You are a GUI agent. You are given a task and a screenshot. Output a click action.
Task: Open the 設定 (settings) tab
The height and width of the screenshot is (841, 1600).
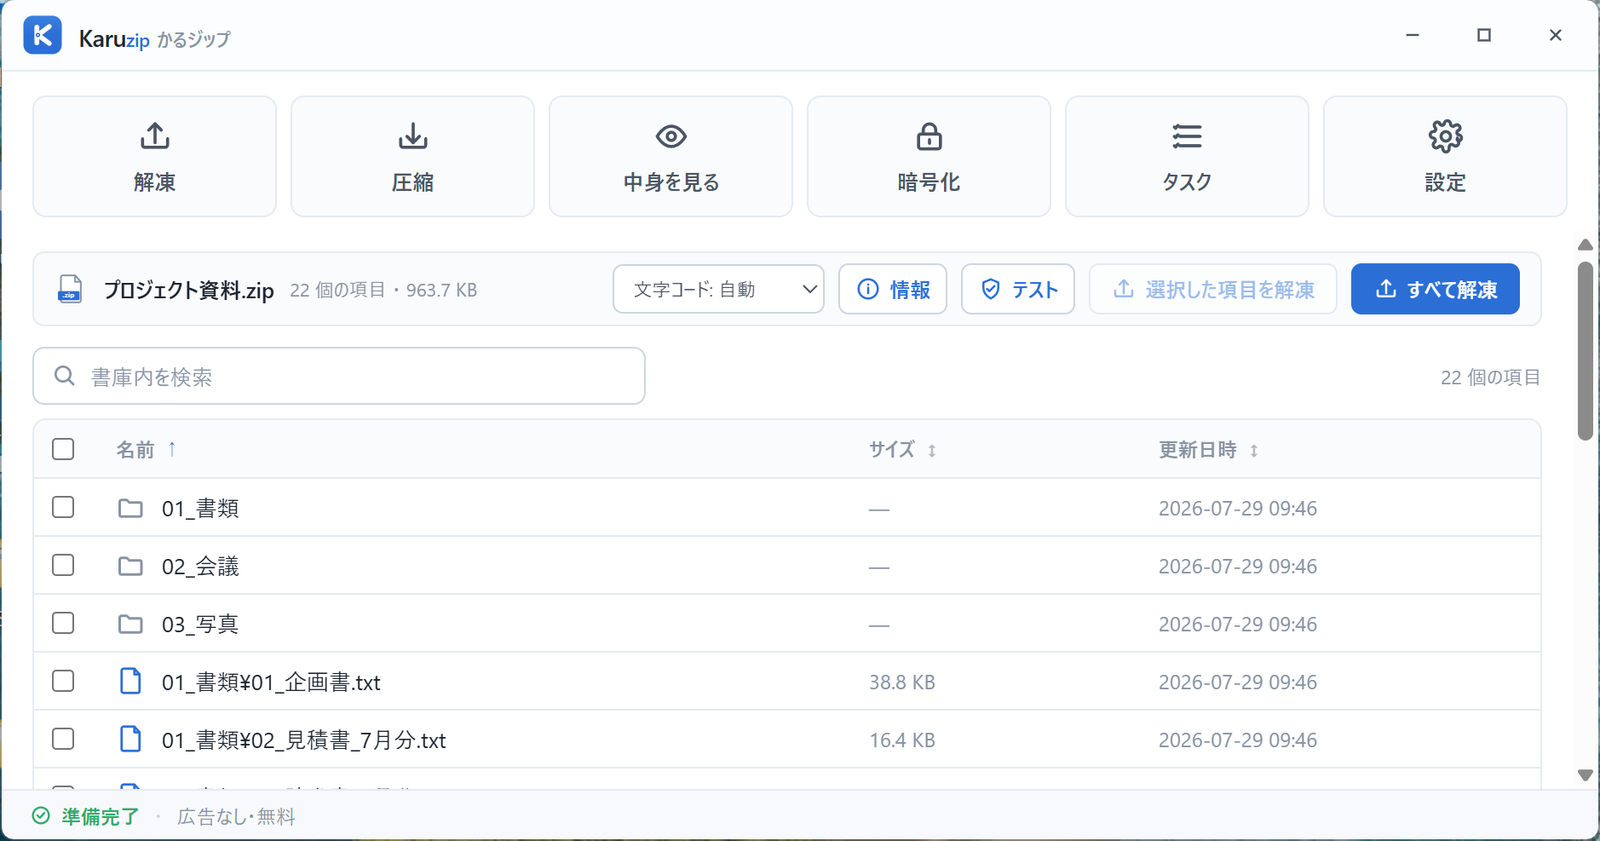click(1445, 156)
